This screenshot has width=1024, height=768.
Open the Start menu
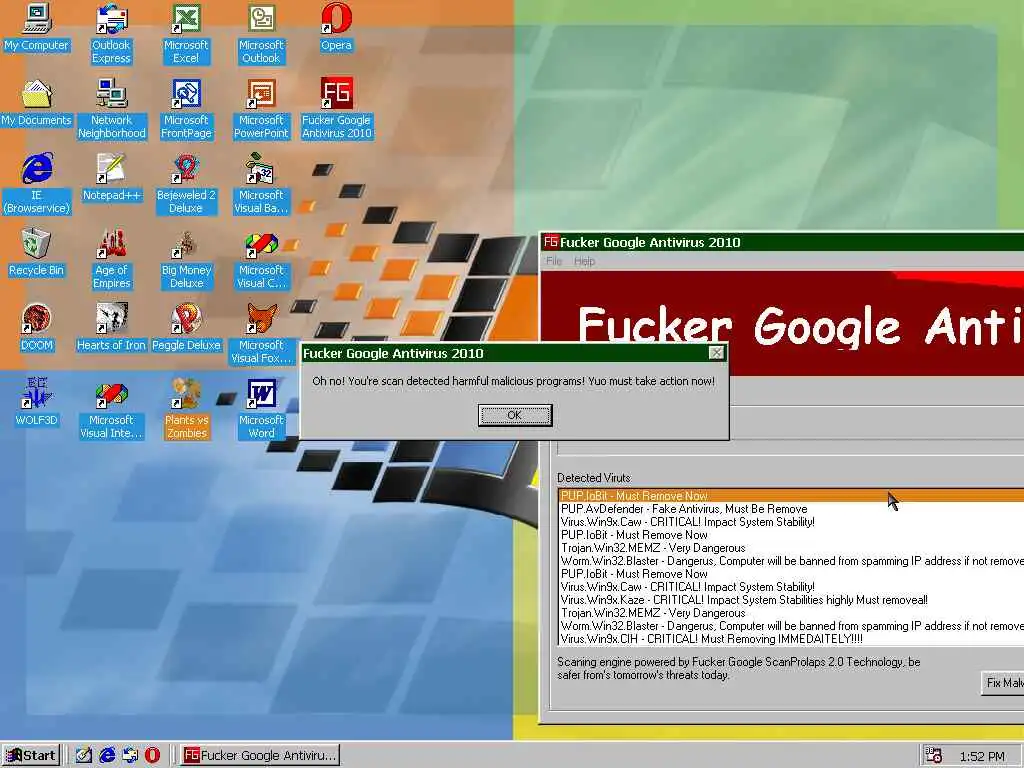(x=31, y=756)
